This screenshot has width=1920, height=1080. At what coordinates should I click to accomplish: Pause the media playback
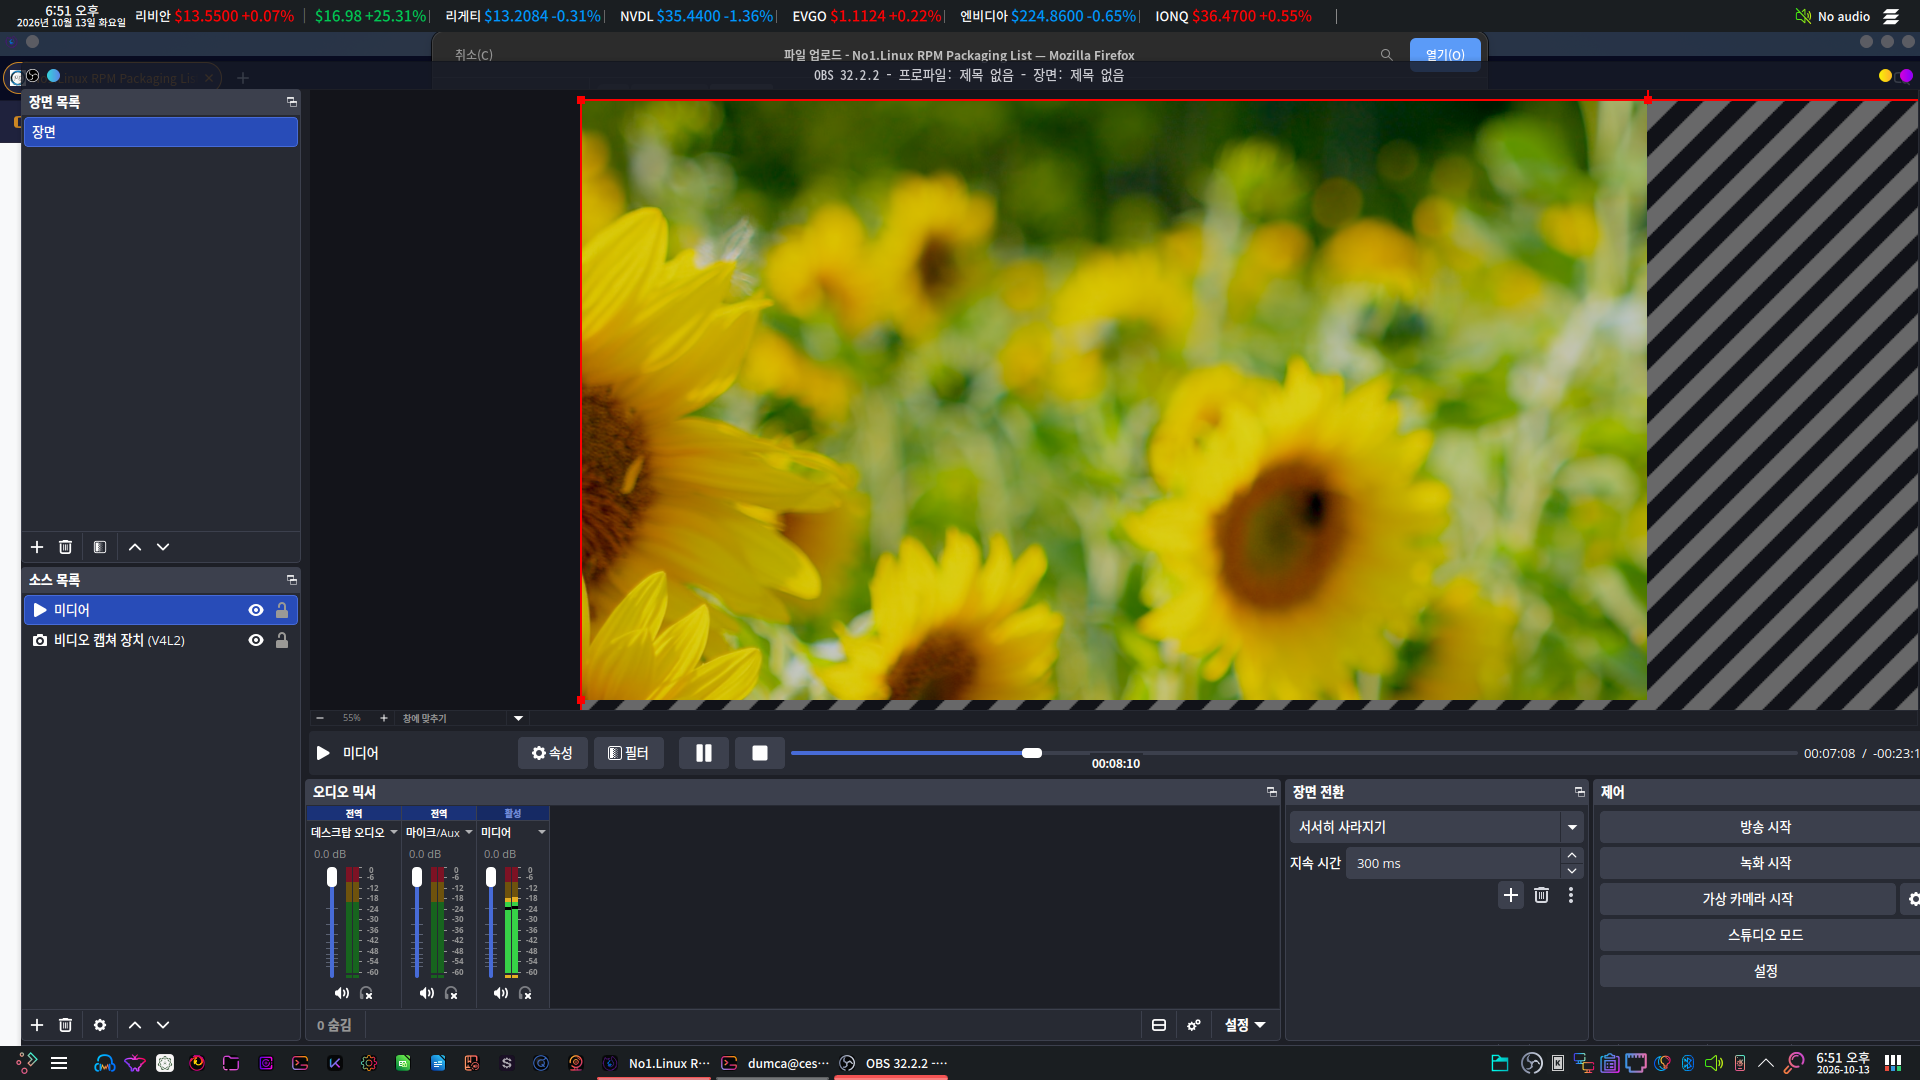[x=704, y=753]
